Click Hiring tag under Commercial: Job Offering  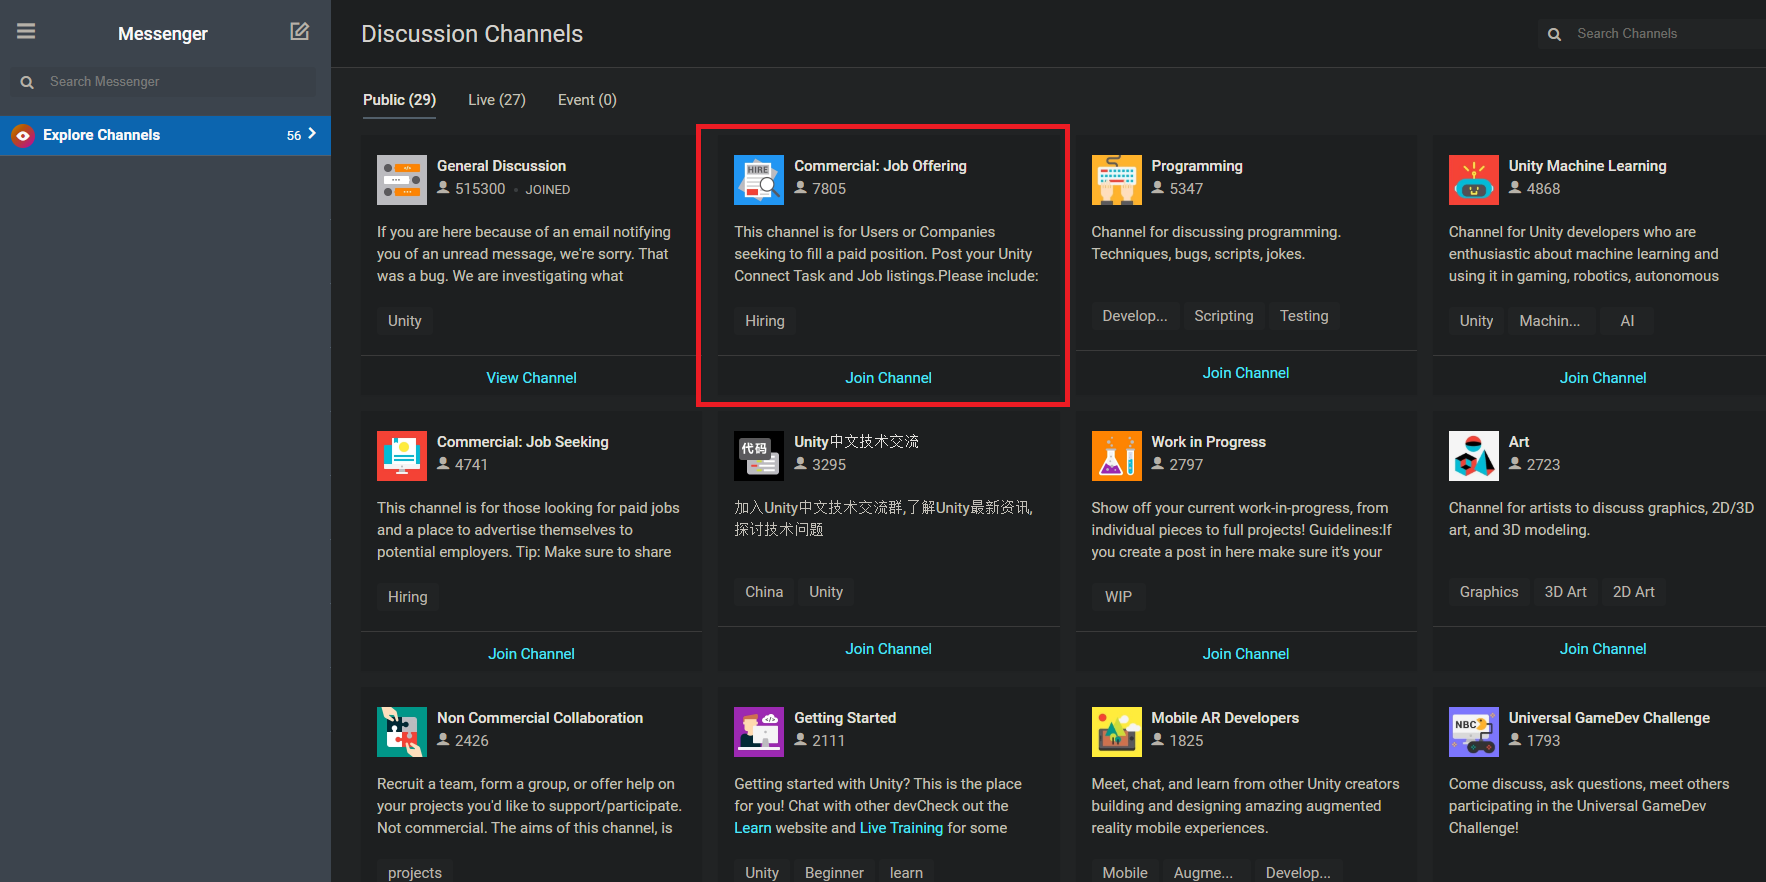coord(765,321)
